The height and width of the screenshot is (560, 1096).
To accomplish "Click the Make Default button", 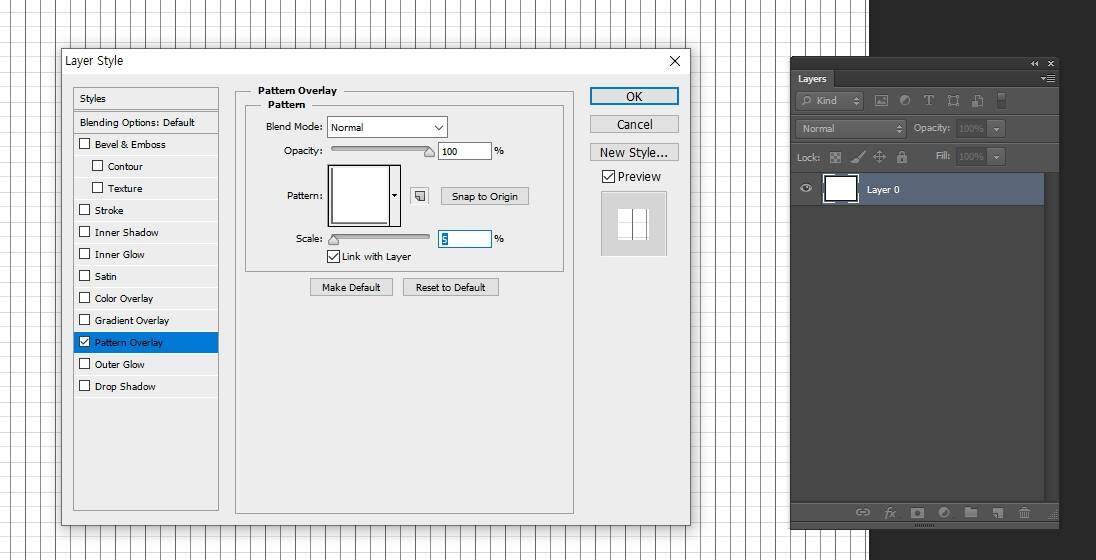I will coord(351,287).
